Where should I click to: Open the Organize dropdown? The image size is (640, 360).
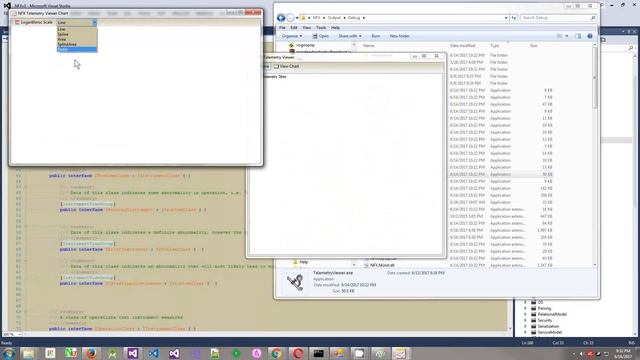click(291, 36)
